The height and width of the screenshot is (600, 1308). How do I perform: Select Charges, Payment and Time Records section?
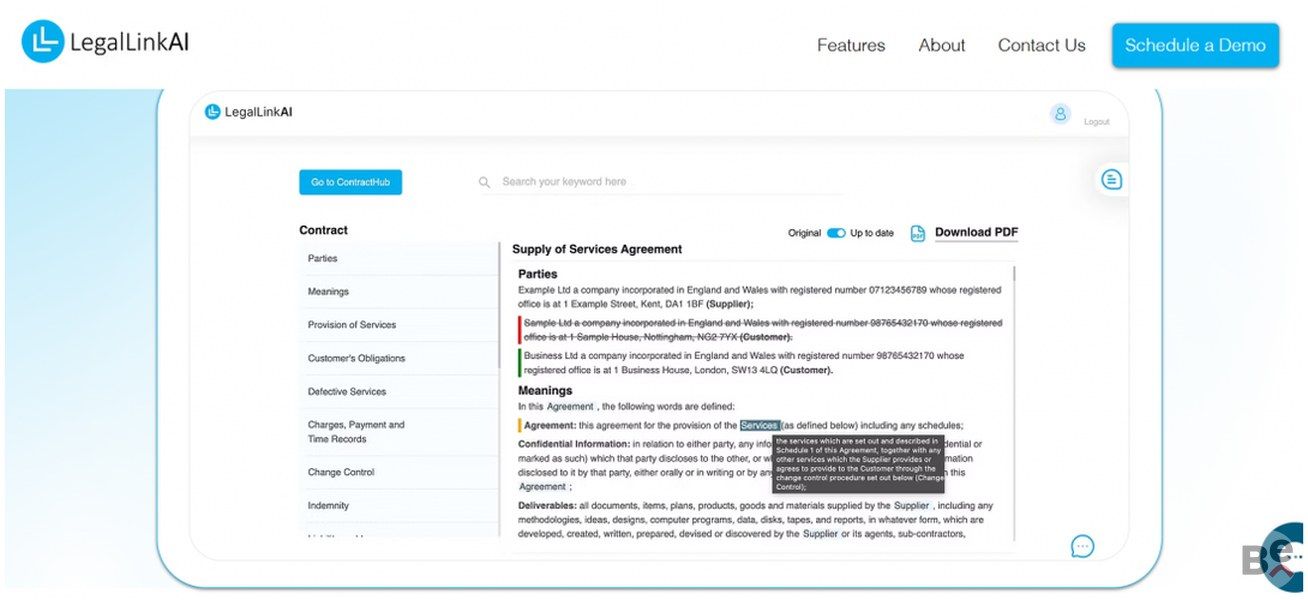tap(399, 432)
